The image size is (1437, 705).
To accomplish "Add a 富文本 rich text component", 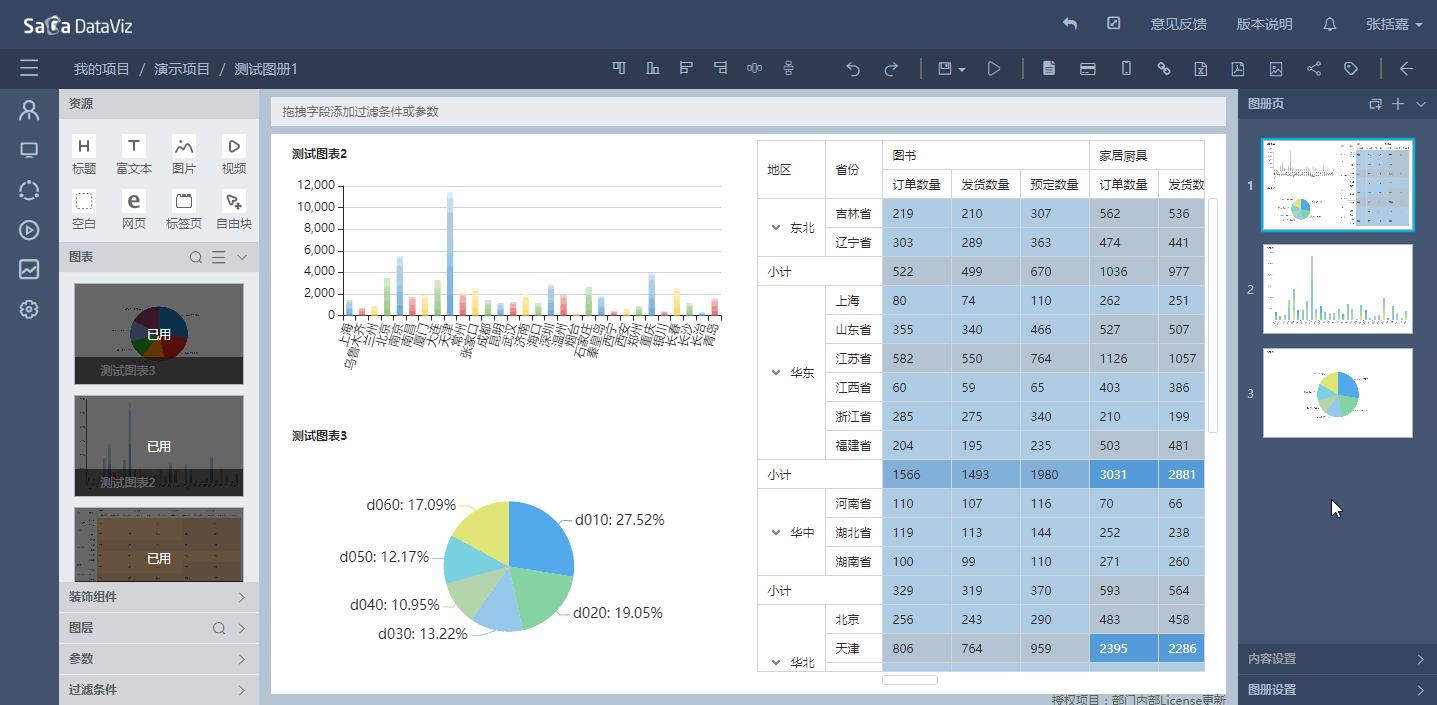I will (x=134, y=155).
